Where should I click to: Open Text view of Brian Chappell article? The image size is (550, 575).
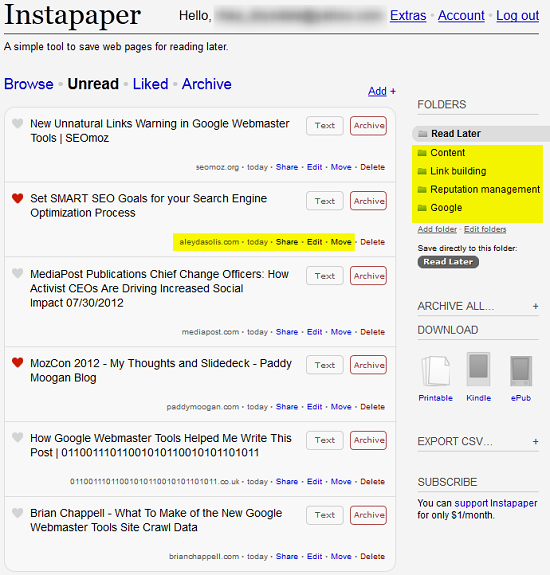point(325,515)
